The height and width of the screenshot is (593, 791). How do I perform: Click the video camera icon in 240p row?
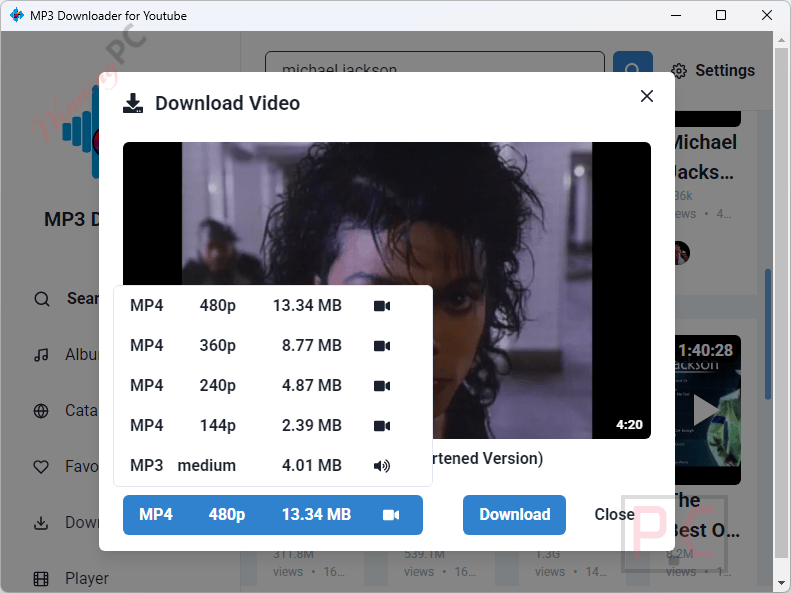click(x=382, y=386)
